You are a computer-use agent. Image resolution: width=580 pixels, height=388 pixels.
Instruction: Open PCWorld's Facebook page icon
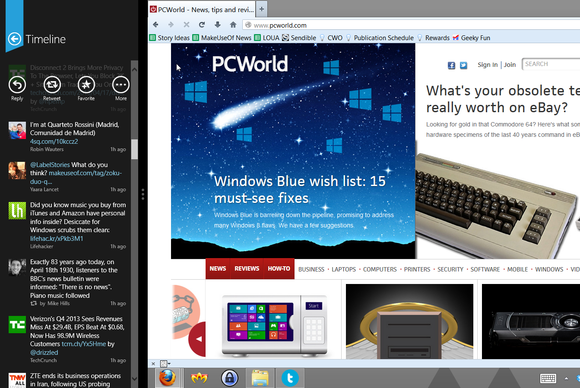[x=451, y=65]
